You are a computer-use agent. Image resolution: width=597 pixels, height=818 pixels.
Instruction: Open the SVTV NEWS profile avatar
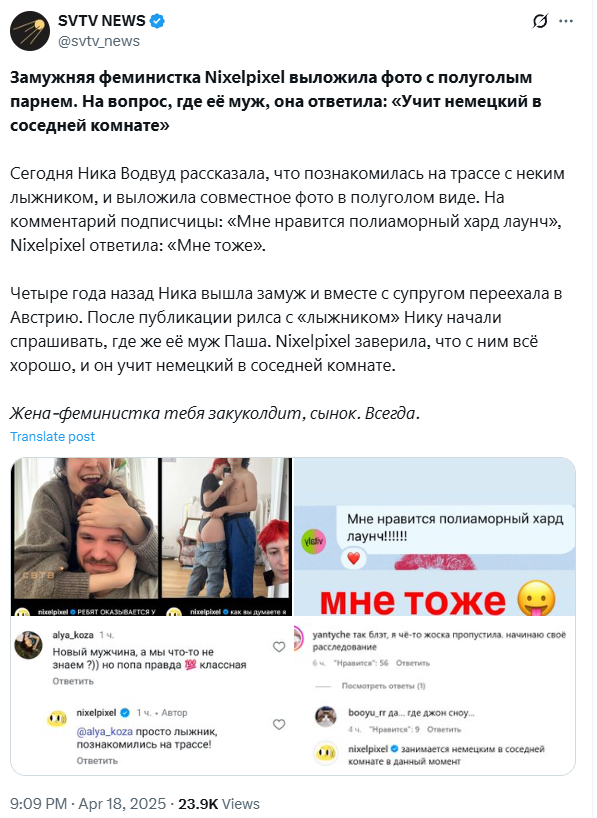tap(30, 31)
